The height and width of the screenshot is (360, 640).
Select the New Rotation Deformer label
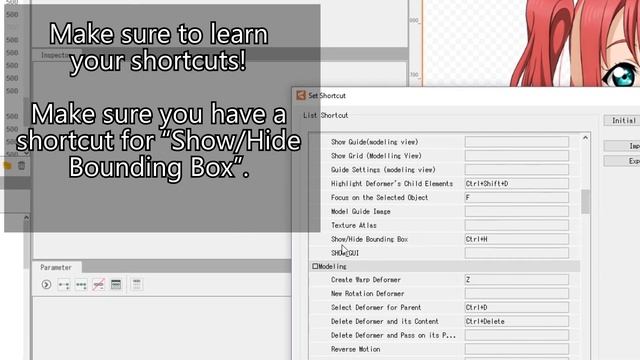tap(367, 293)
